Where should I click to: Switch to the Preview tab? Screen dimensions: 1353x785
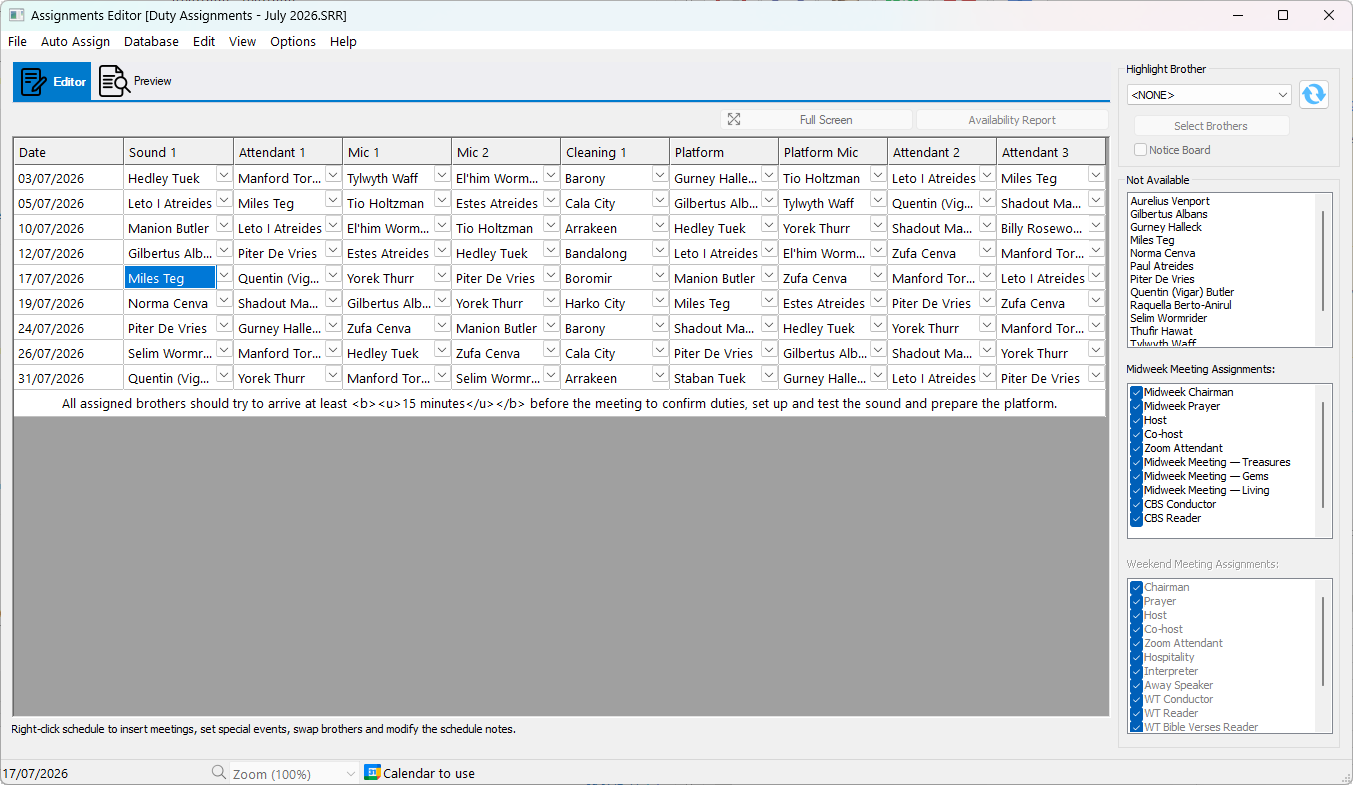point(135,81)
